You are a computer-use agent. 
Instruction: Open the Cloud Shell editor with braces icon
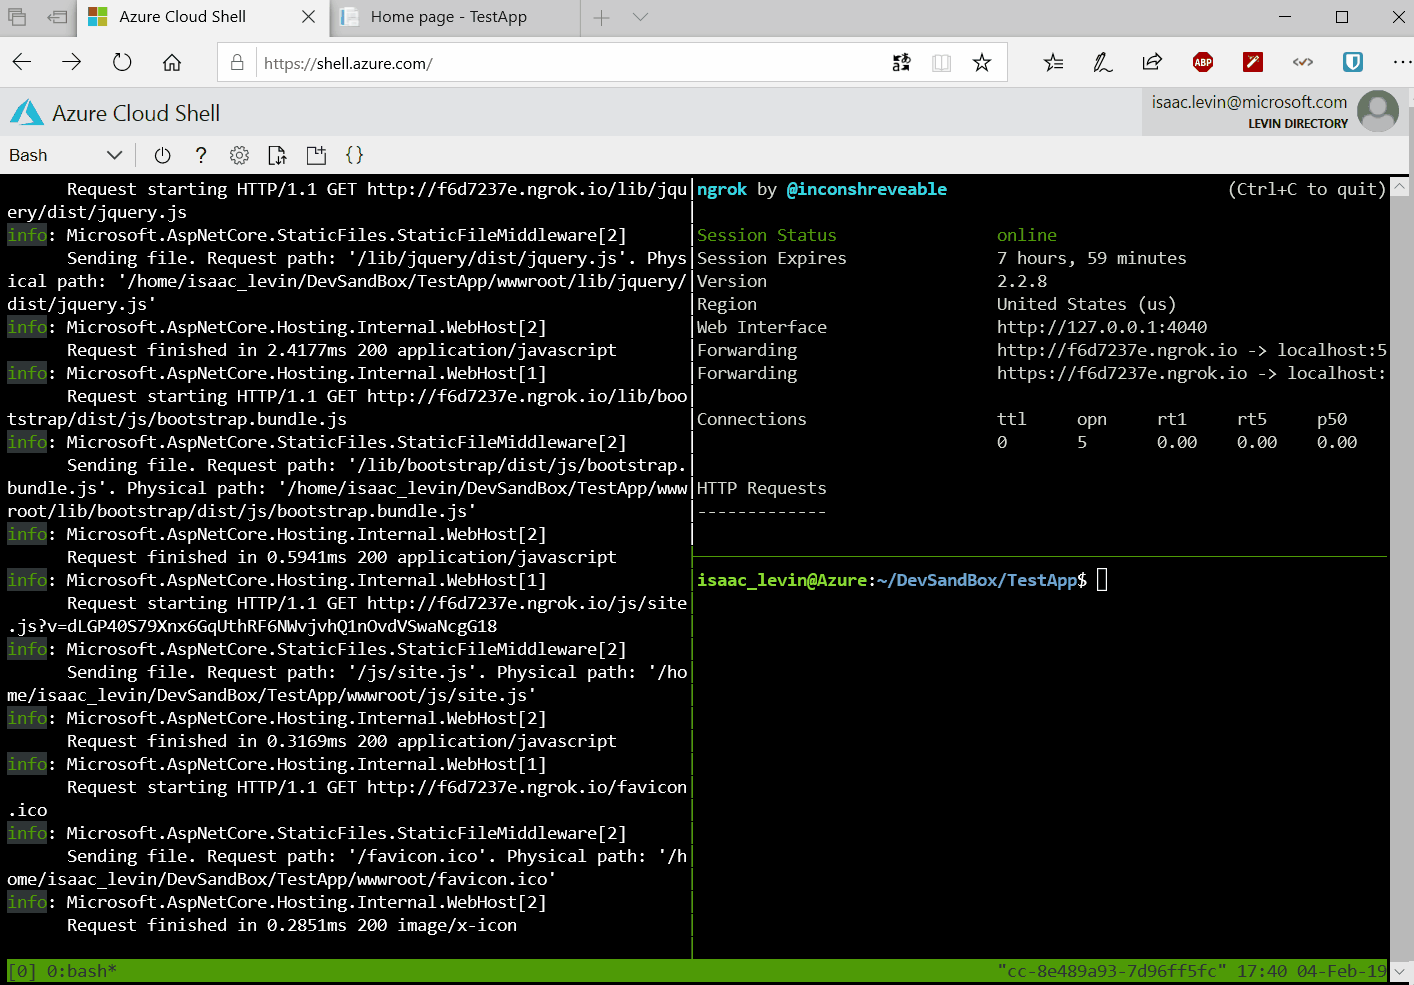coord(354,155)
